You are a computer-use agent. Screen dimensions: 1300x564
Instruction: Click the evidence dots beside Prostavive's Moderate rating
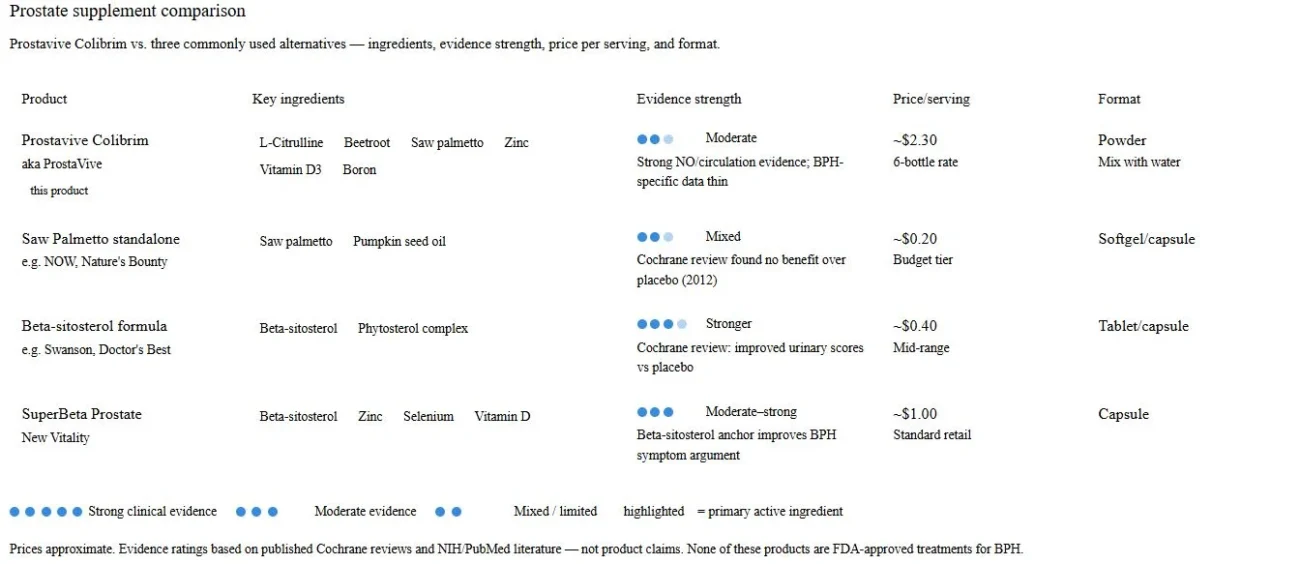click(655, 139)
